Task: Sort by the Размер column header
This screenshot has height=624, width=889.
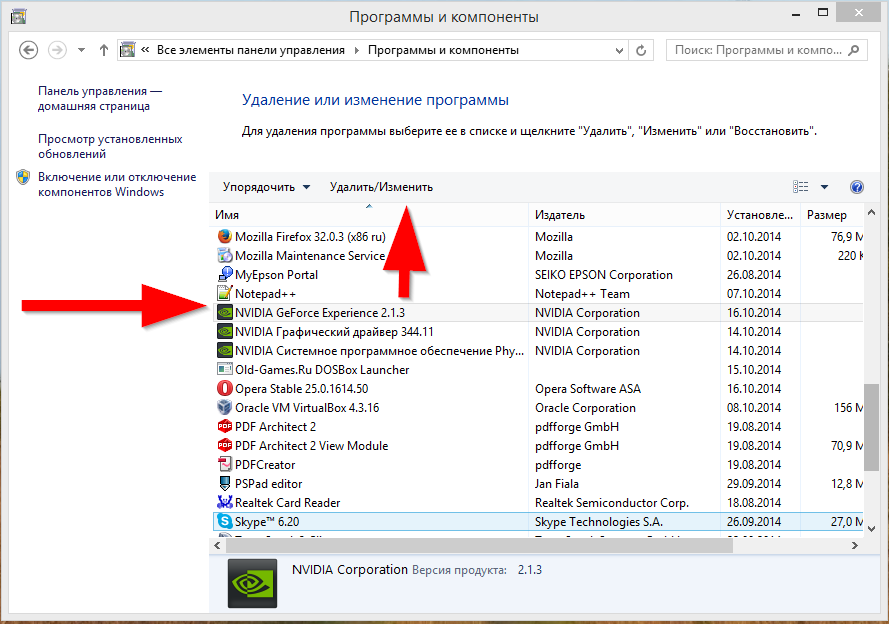Action: 832,215
